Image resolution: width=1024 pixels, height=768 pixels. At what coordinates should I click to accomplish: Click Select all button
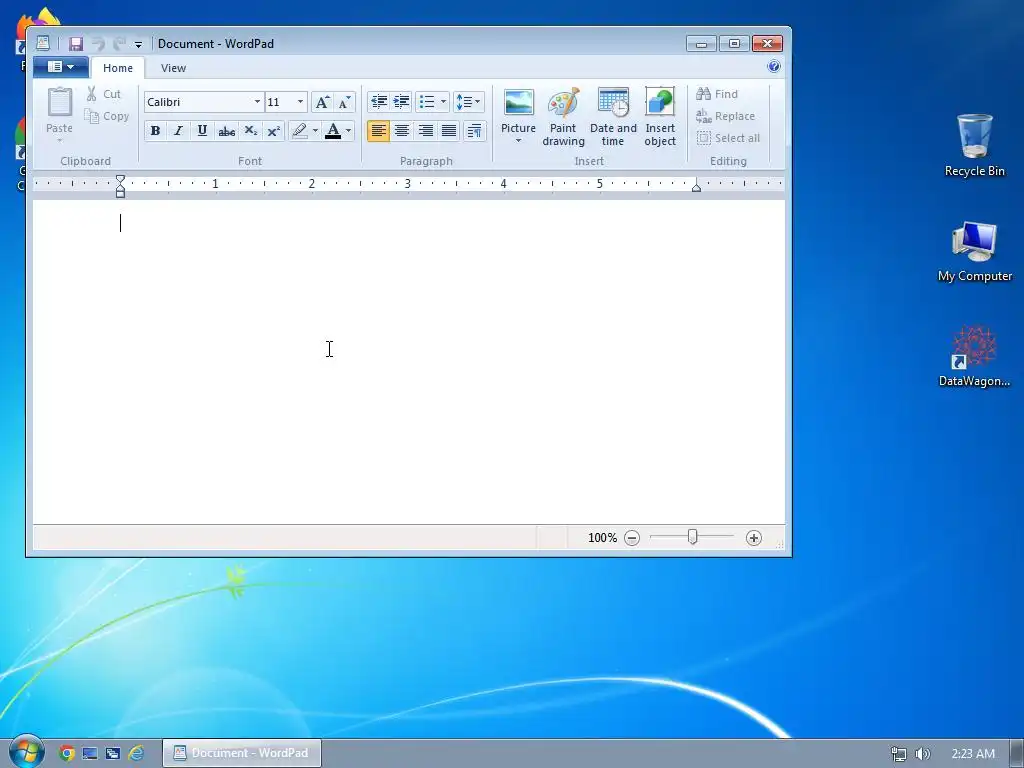(728, 138)
